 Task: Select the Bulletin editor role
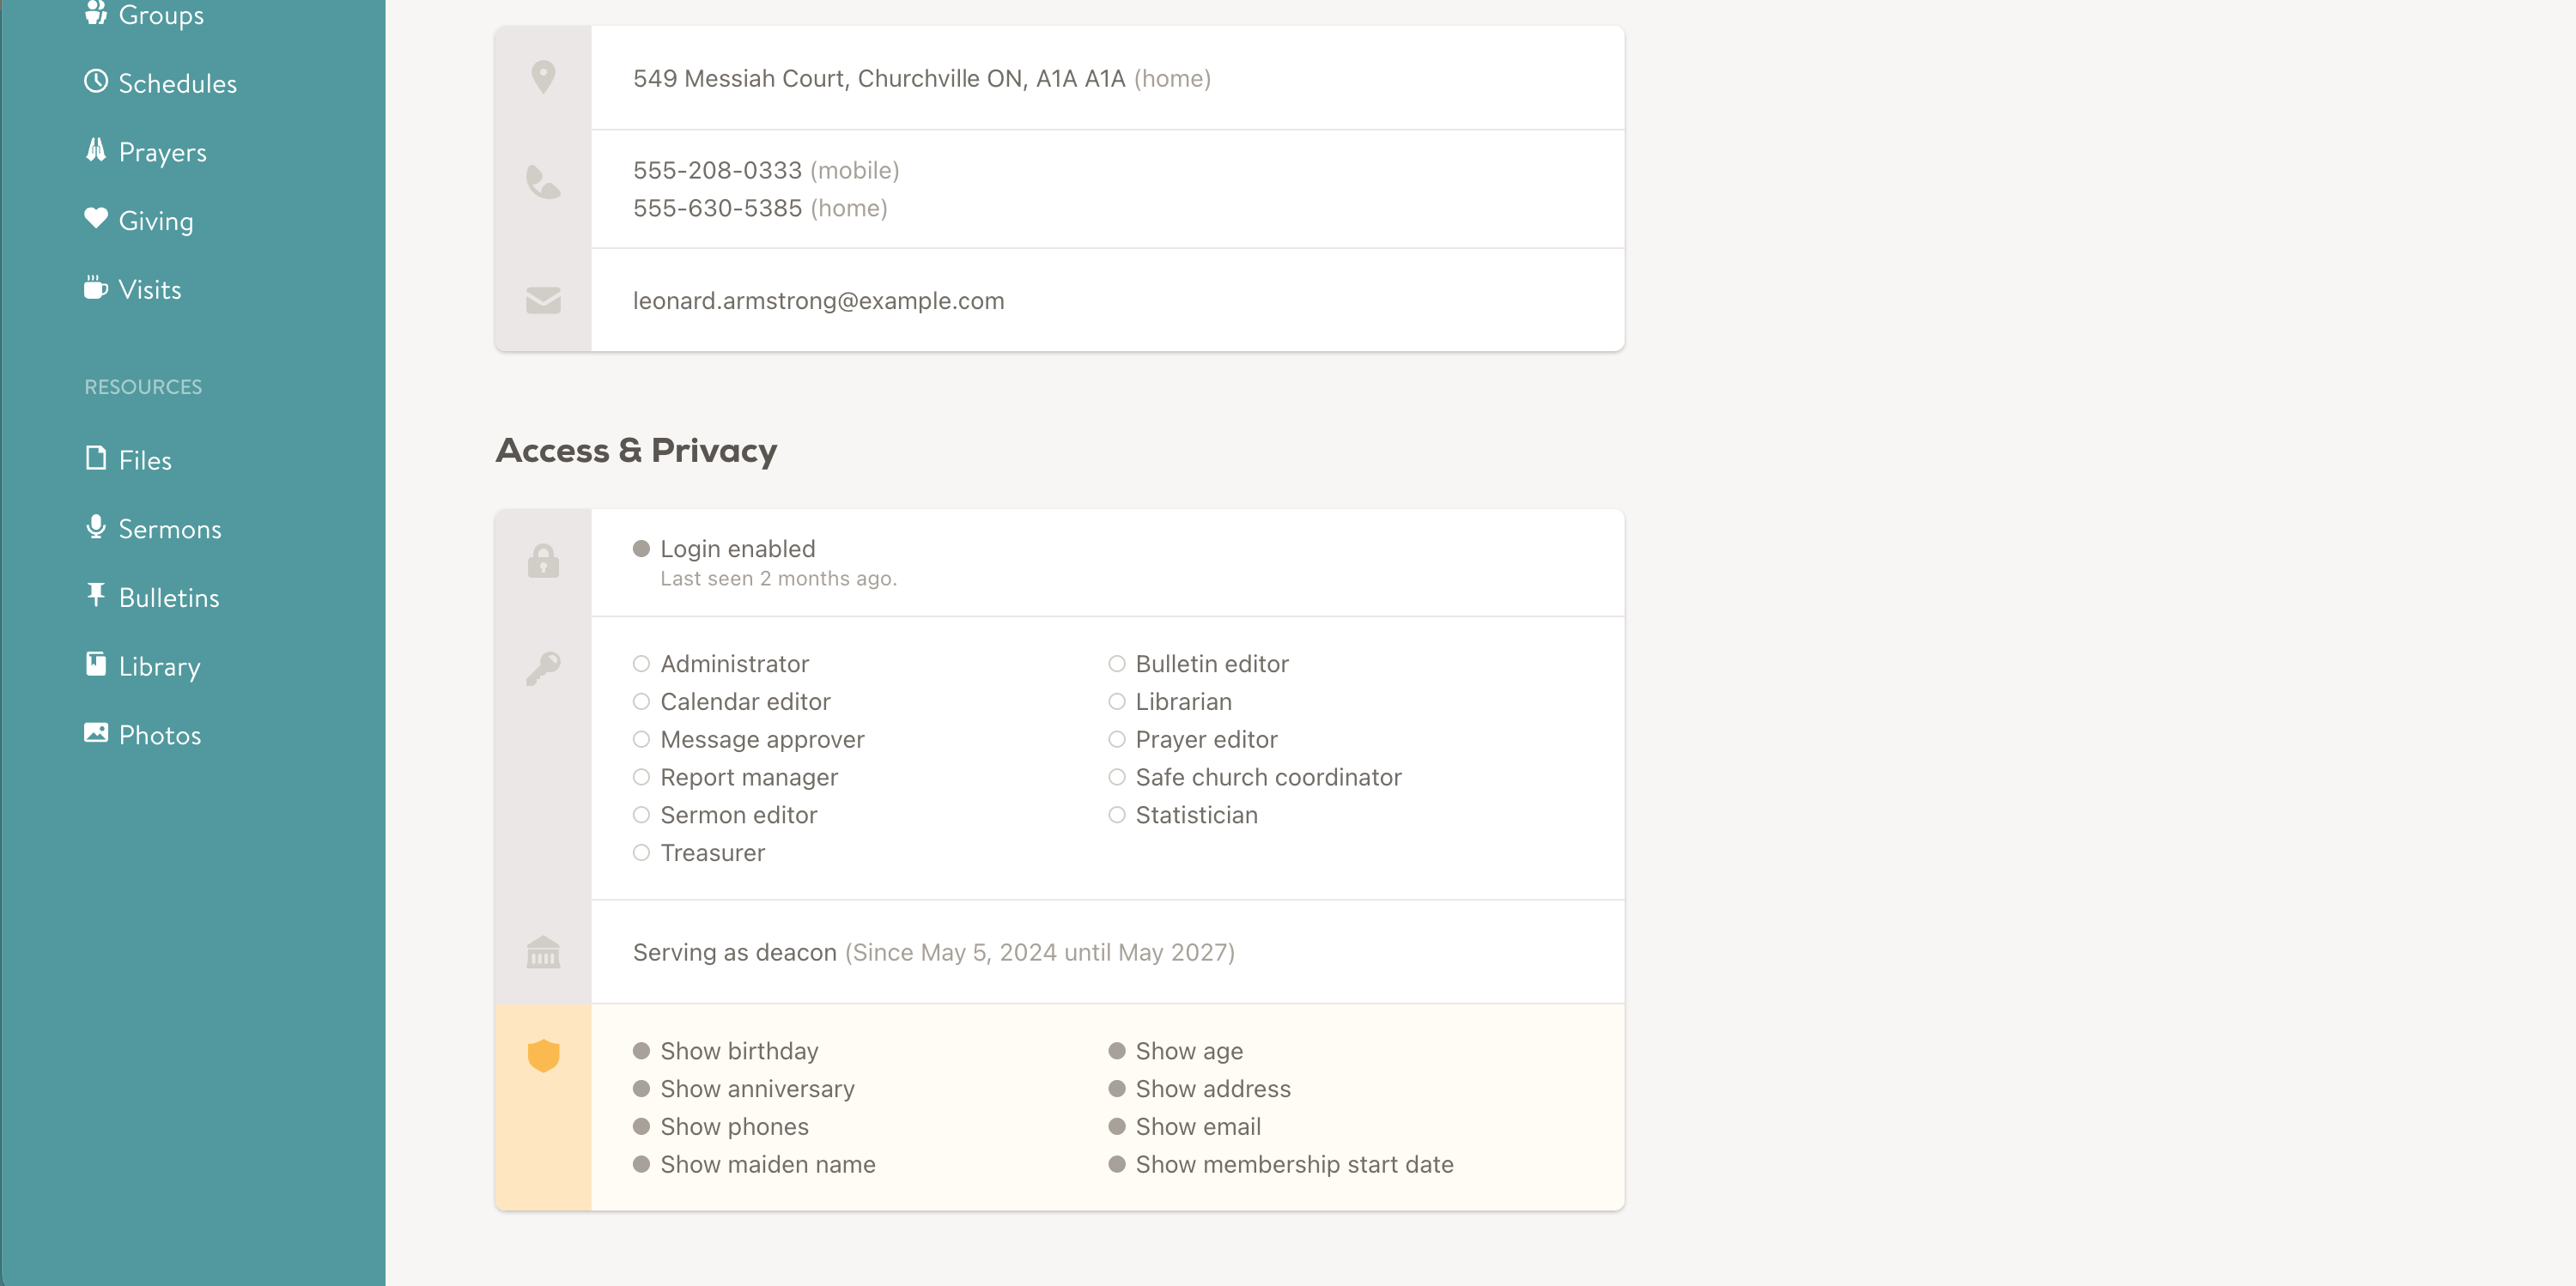1199,664
